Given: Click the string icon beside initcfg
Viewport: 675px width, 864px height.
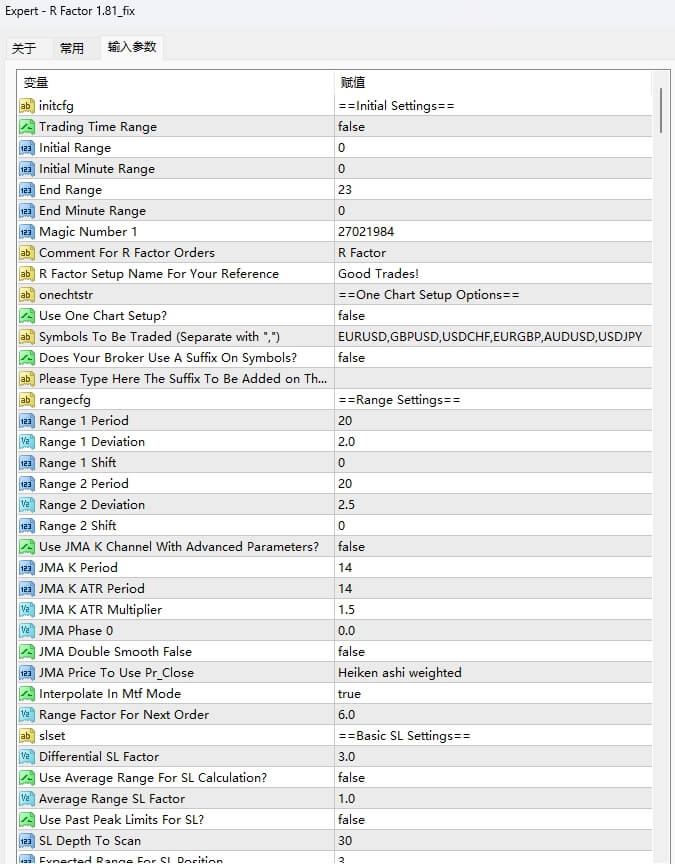Looking at the screenshot, I should (26, 106).
